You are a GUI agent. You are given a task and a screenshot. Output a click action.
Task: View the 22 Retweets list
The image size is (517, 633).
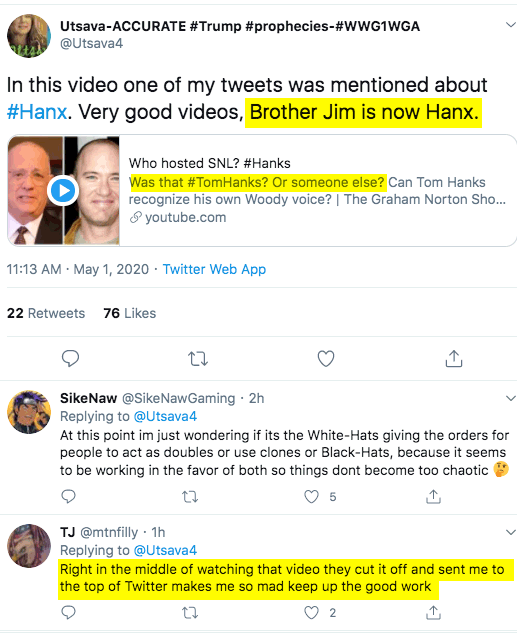point(46,313)
